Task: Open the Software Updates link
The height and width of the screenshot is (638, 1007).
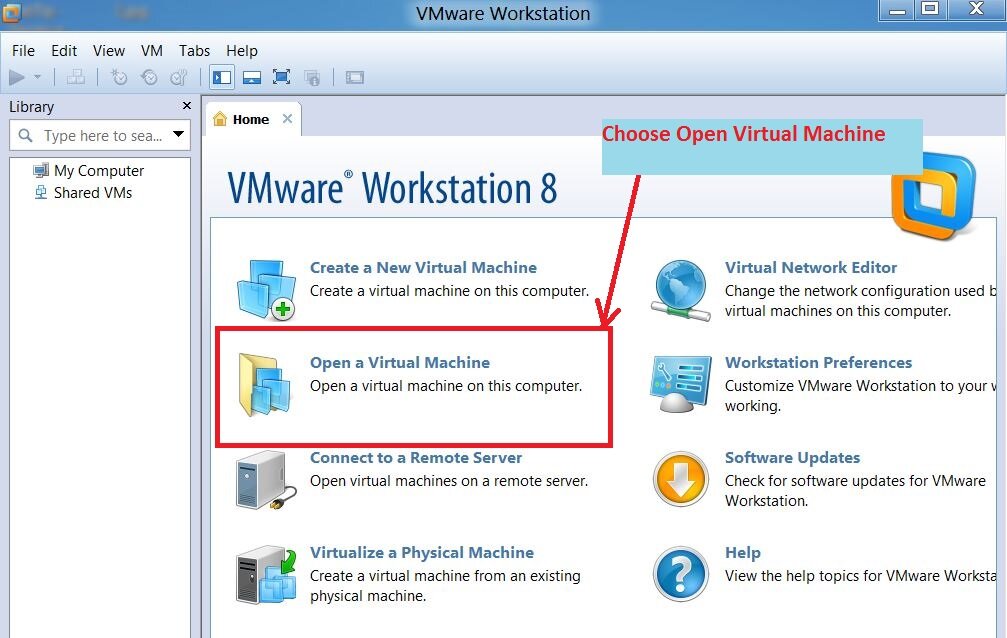Action: 792,457
